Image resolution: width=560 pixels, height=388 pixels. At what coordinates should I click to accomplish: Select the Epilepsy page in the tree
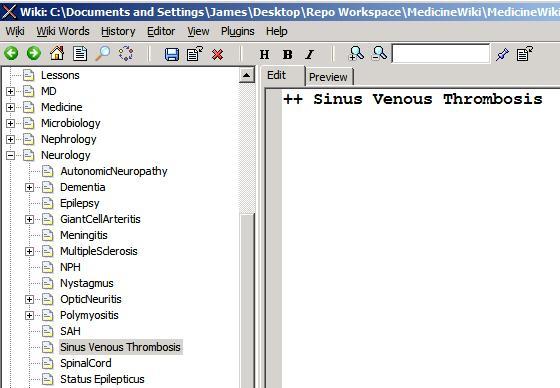[x=80, y=203]
